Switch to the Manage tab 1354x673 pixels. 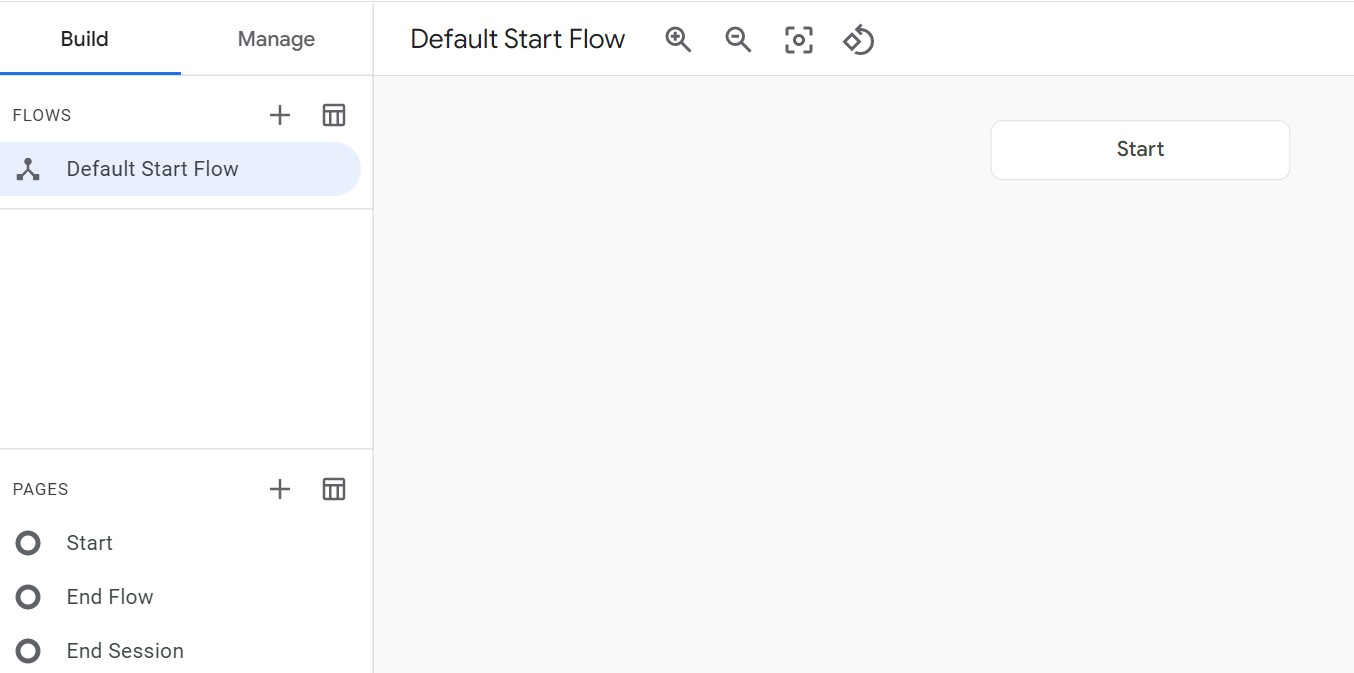(276, 39)
